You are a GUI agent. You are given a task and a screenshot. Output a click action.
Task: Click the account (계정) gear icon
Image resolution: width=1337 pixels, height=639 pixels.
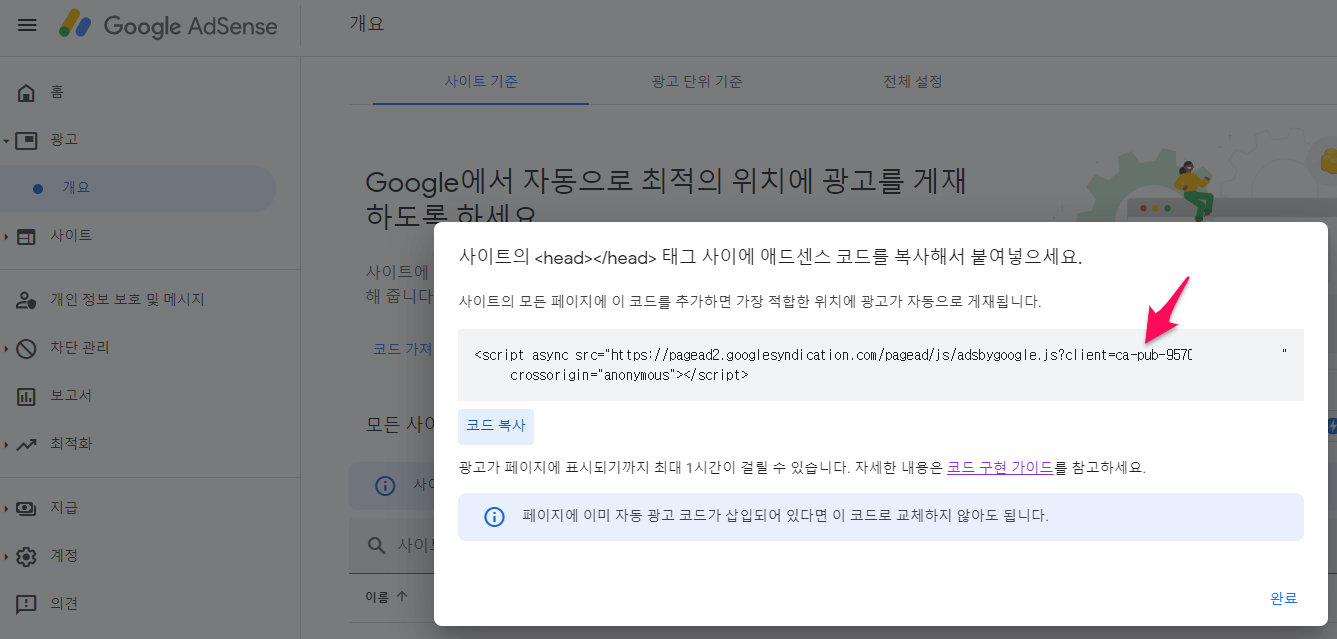click(27, 556)
